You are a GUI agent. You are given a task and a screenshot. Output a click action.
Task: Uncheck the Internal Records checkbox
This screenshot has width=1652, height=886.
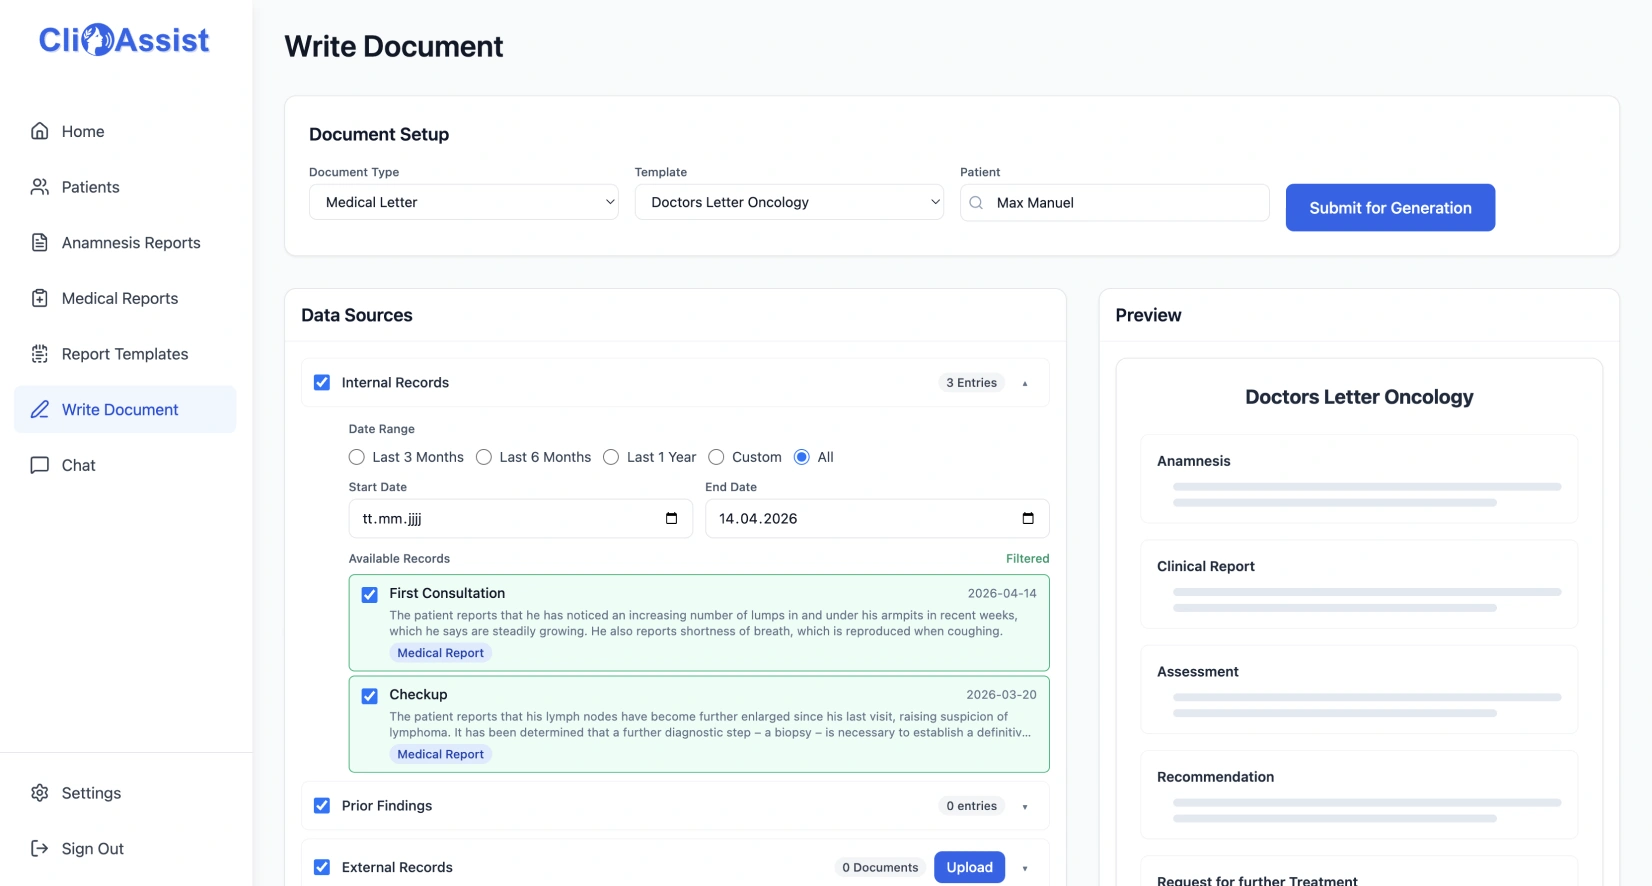(x=322, y=383)
